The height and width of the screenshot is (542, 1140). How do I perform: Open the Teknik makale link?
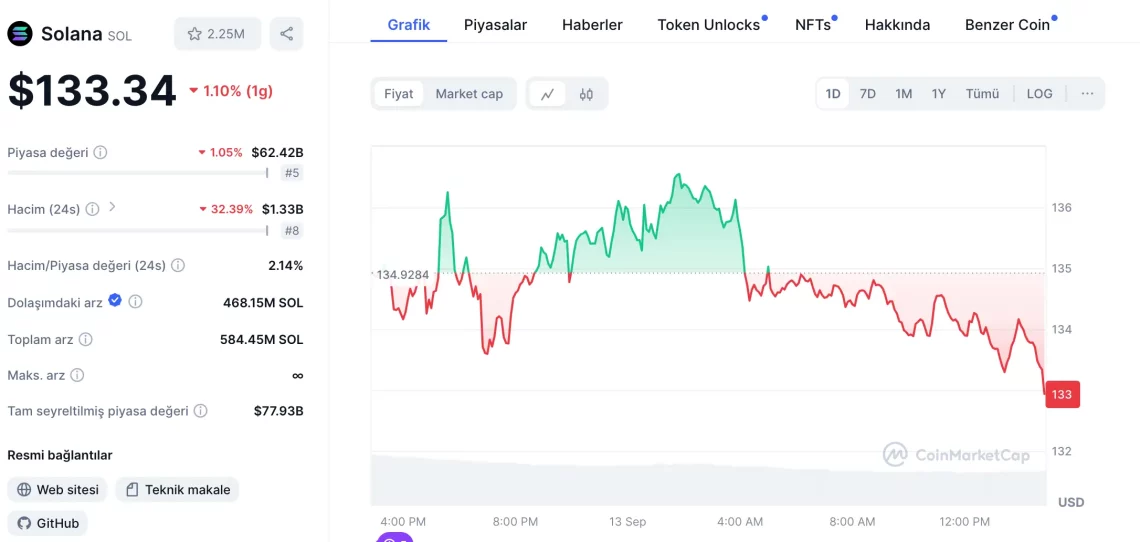tap(177, 490)
